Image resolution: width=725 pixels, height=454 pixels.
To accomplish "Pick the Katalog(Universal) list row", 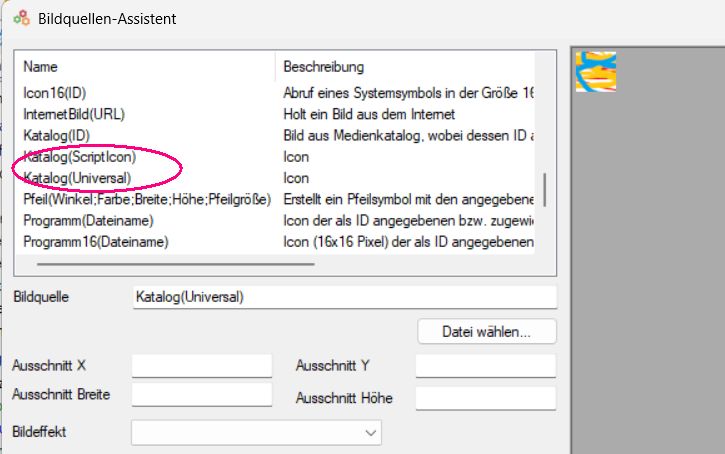I will point(77,178).
